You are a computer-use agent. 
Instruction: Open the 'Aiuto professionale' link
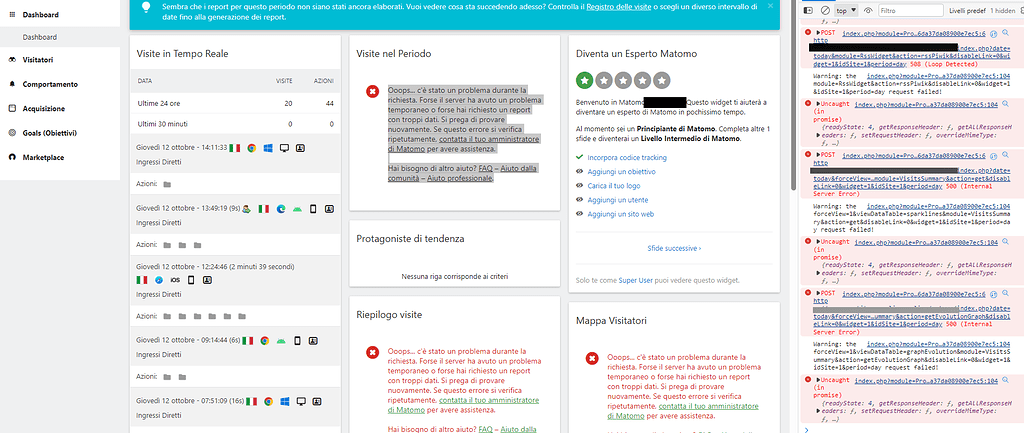[460, 178]
